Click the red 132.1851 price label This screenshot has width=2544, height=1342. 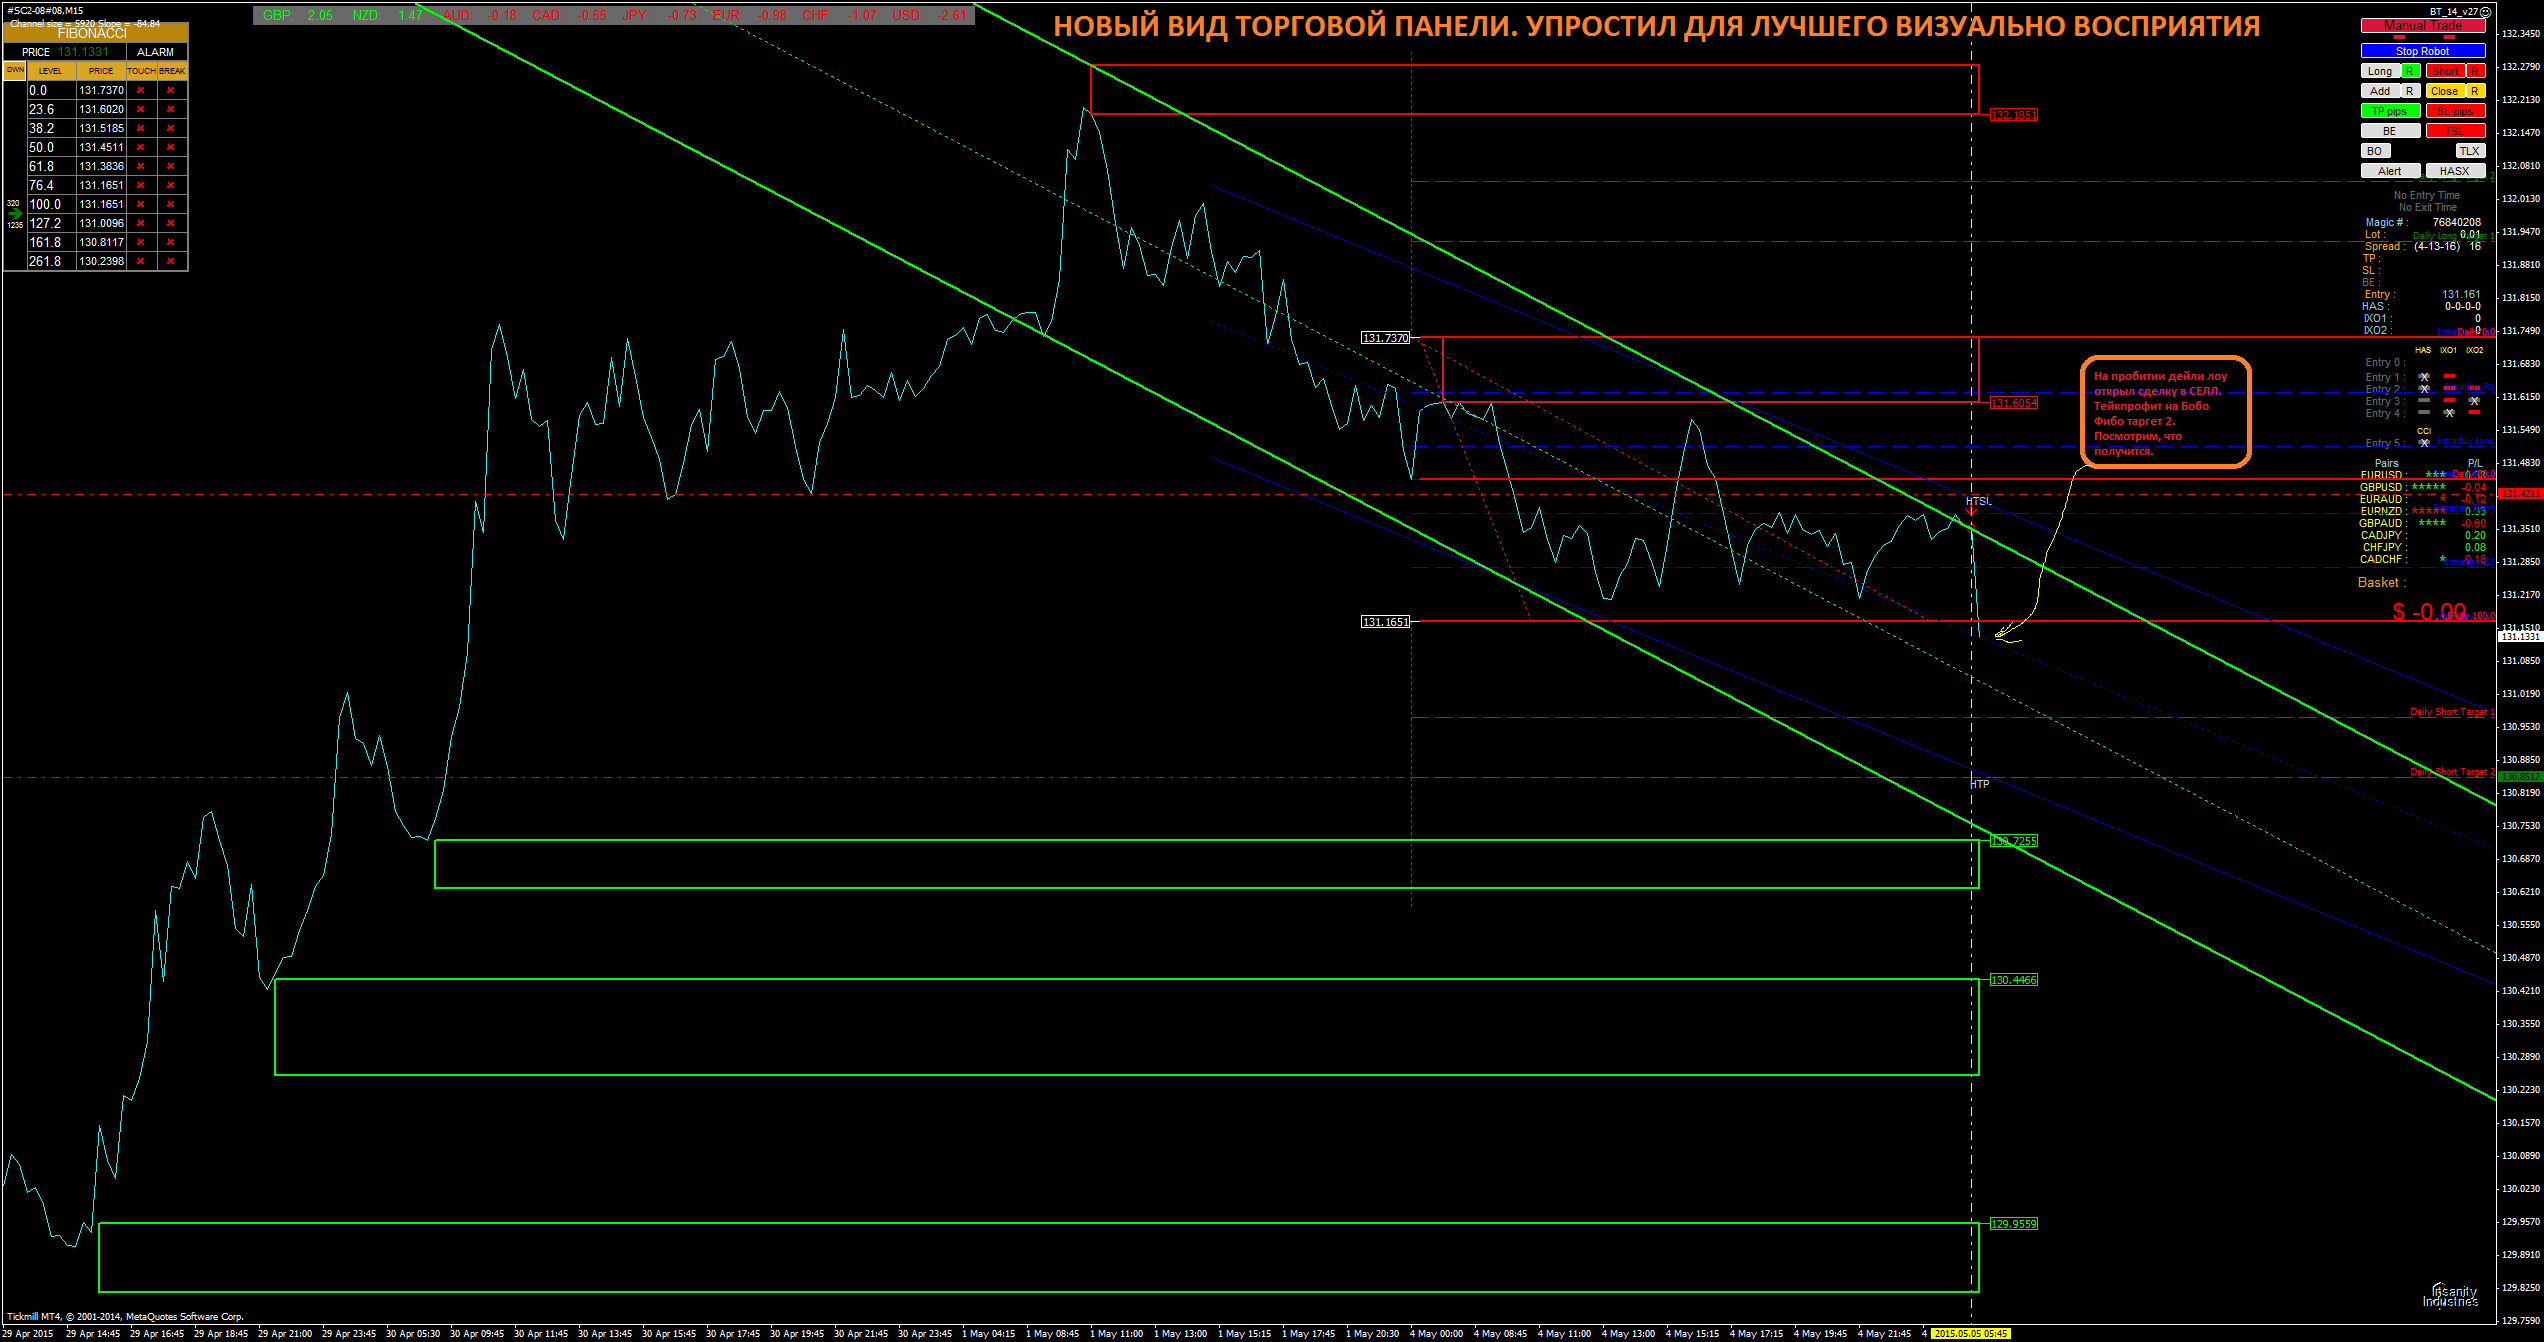(x=2013, y=115)
